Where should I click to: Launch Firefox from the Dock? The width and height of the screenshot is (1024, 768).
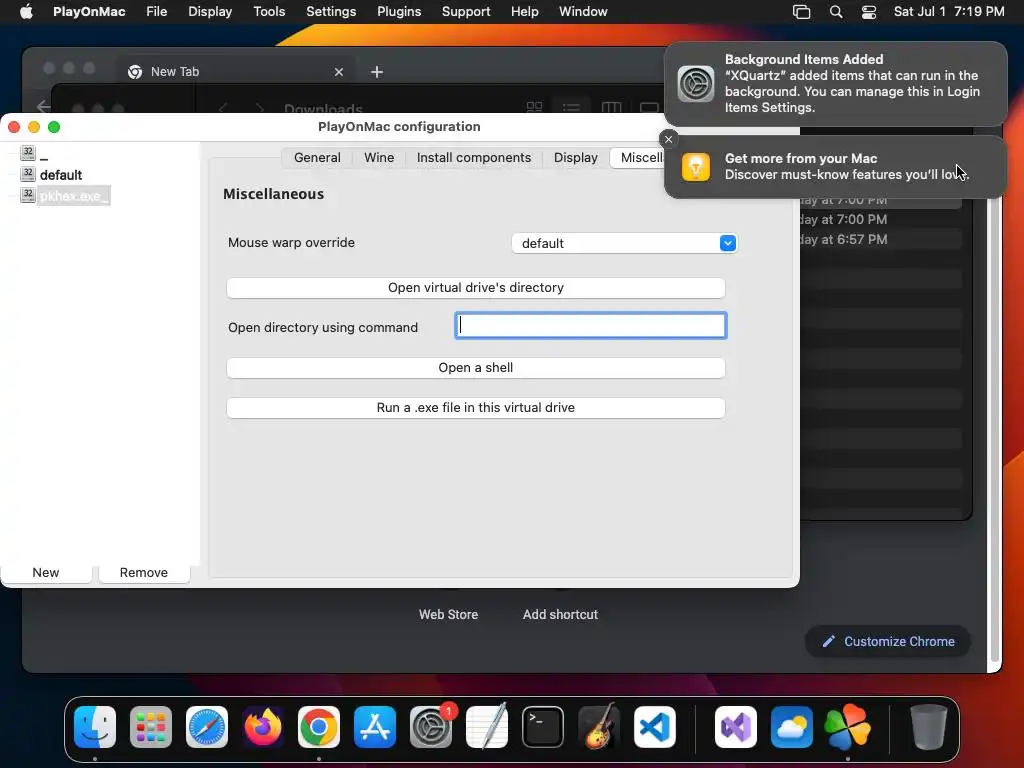[263, 727]
